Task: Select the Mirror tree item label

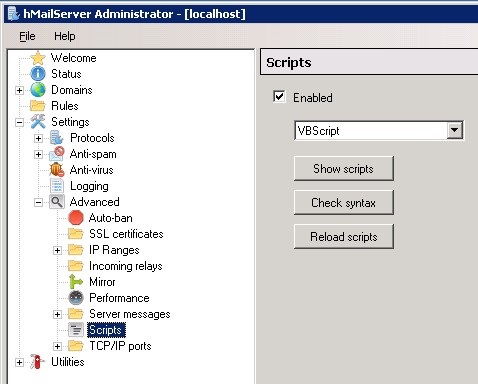Action: click(x=102, y=282)
